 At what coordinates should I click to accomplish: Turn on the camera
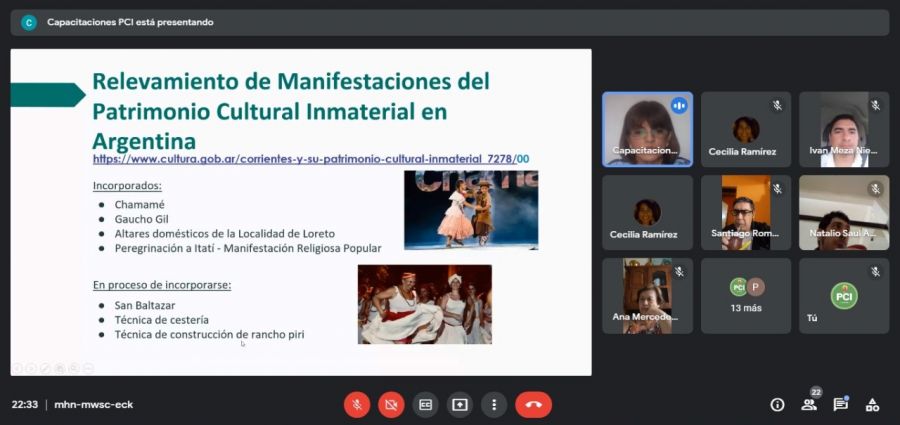click(391, 404)
